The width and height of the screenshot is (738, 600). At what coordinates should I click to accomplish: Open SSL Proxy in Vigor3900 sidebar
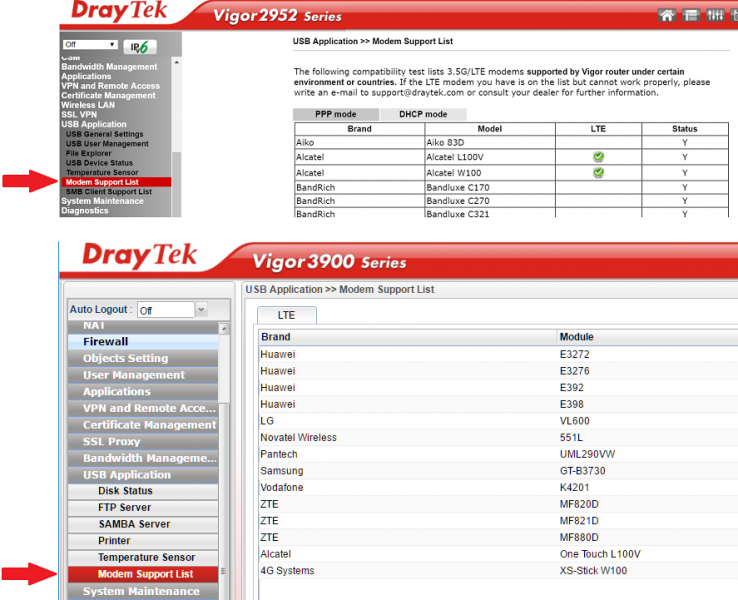pyautogui.click(x=143, y=441)
